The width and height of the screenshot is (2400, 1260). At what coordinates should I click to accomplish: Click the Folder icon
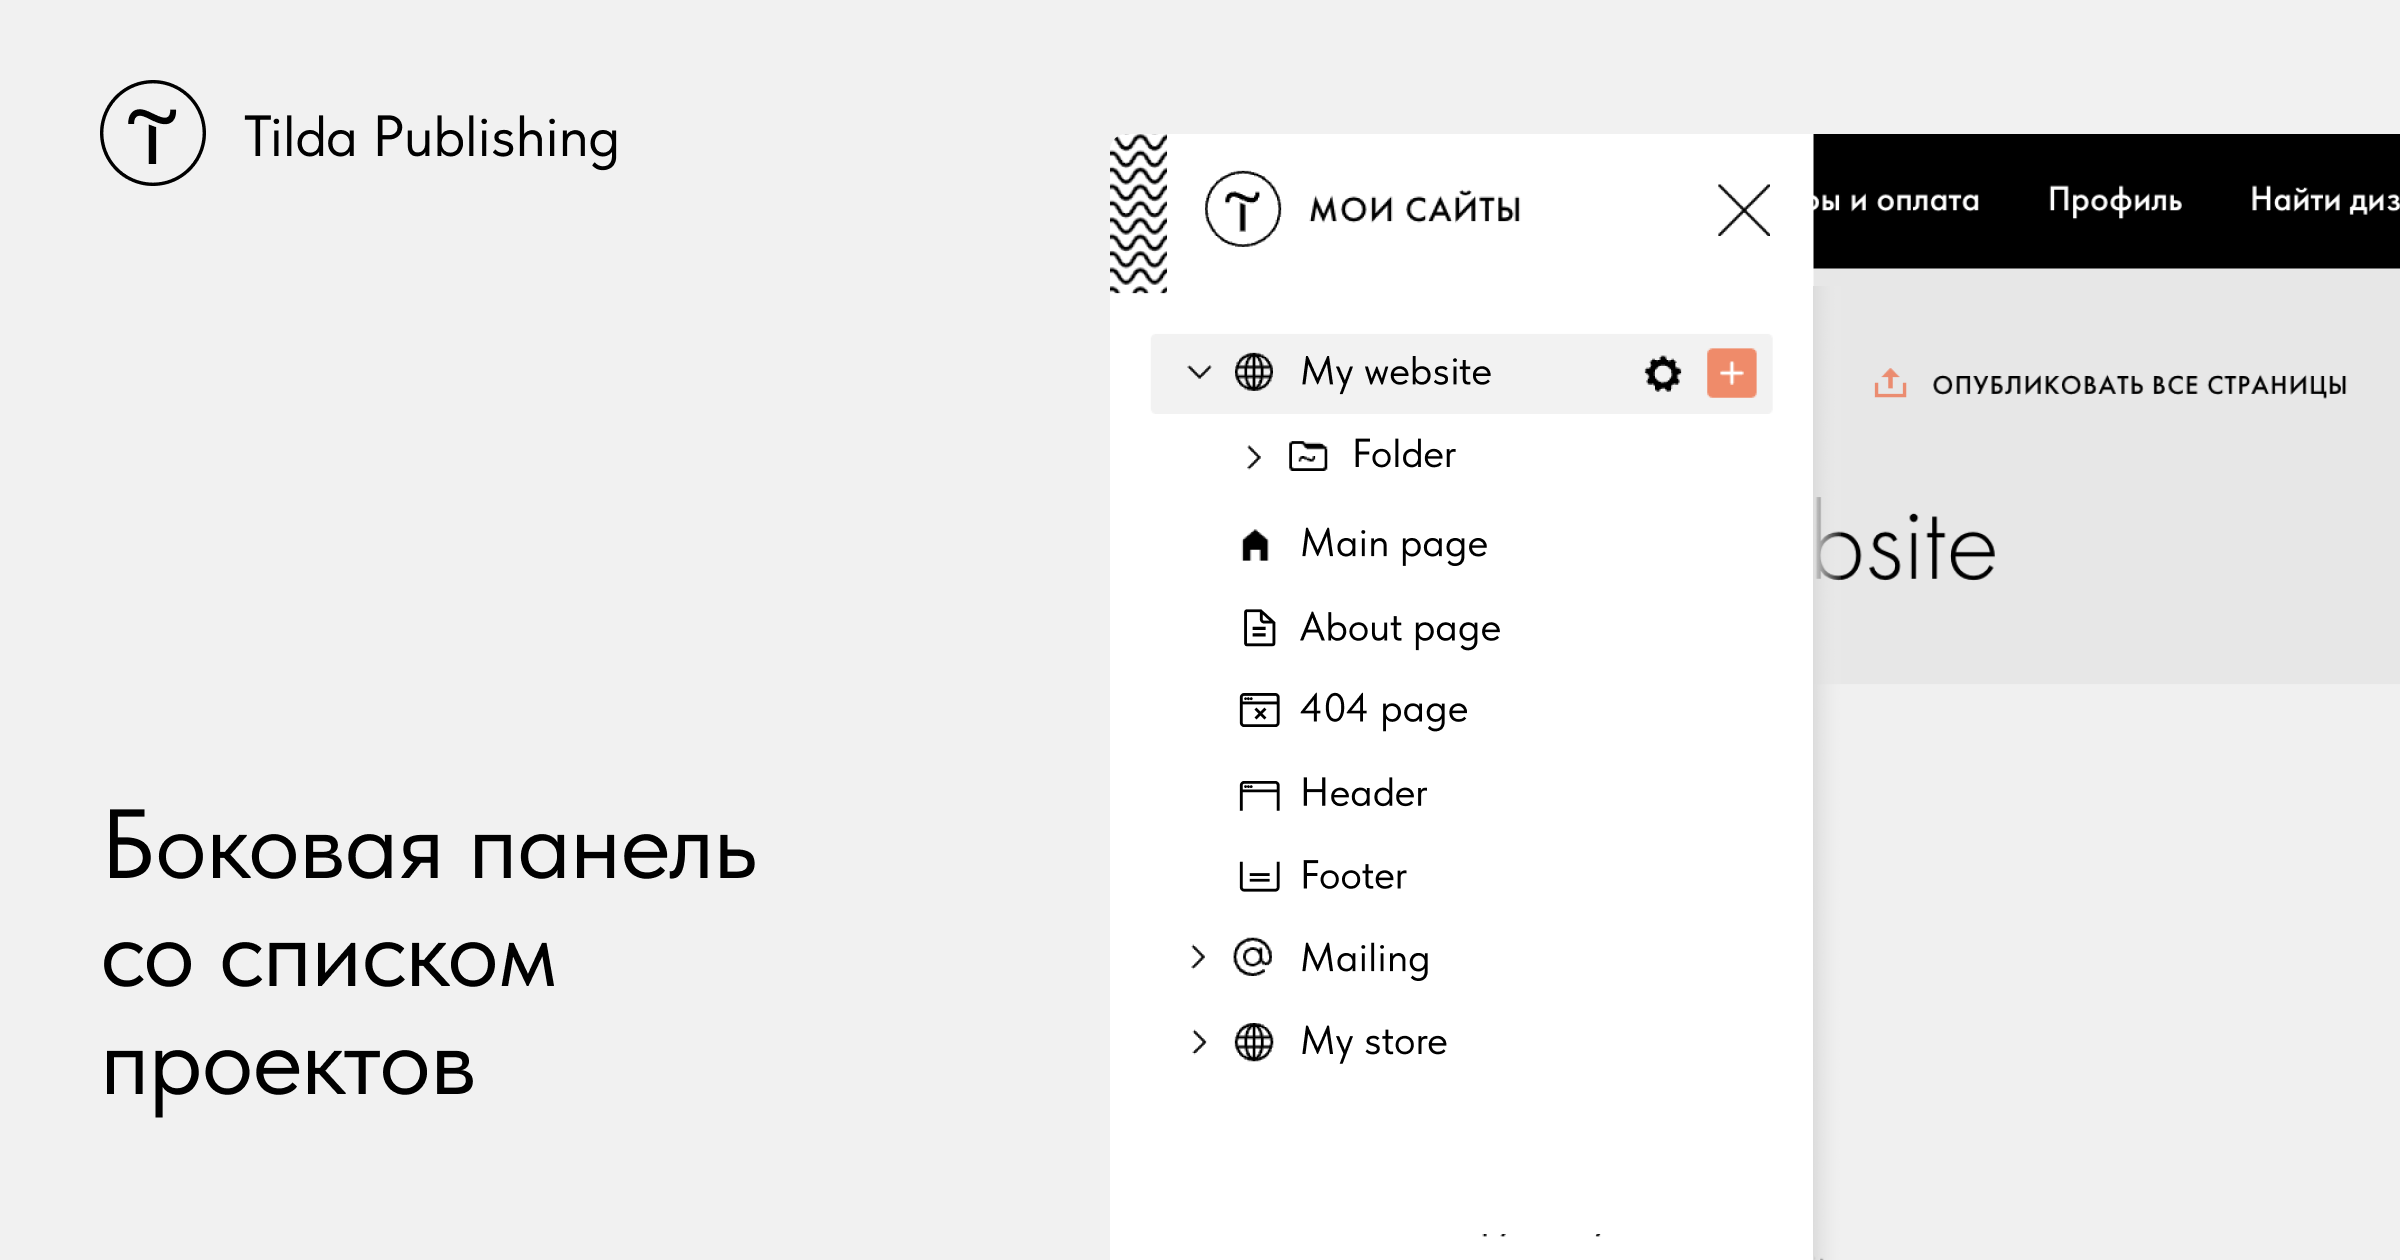(x=1307, y=456)
